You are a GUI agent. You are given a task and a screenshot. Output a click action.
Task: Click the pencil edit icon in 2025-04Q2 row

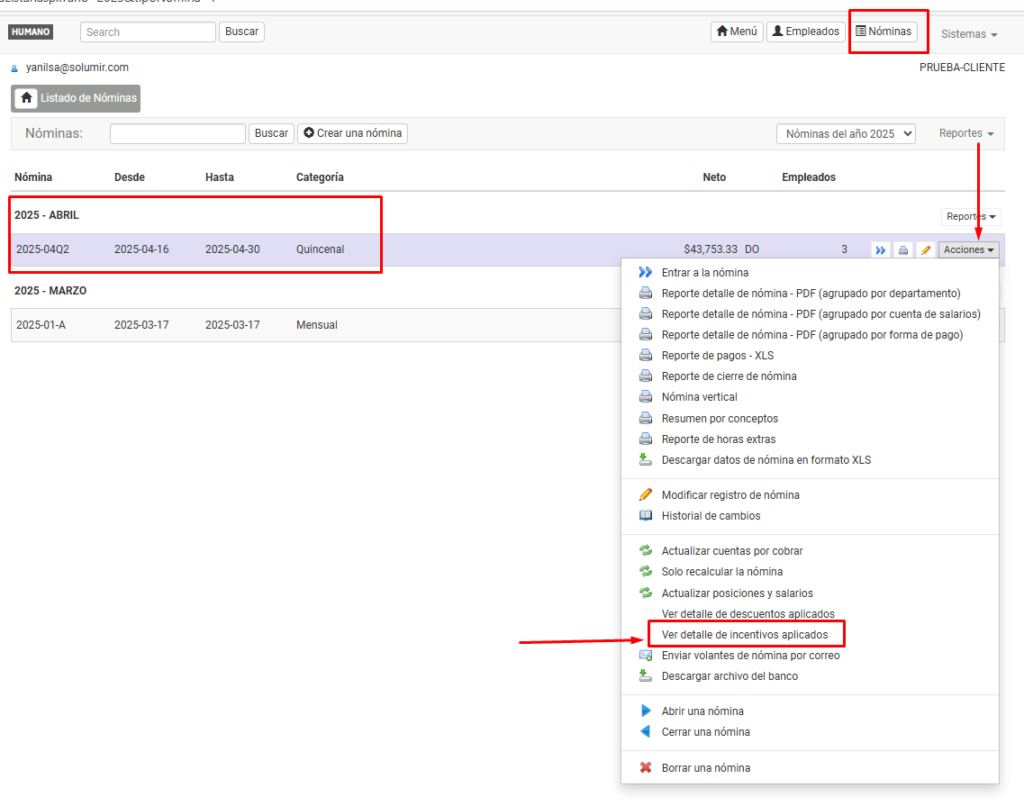925,250
